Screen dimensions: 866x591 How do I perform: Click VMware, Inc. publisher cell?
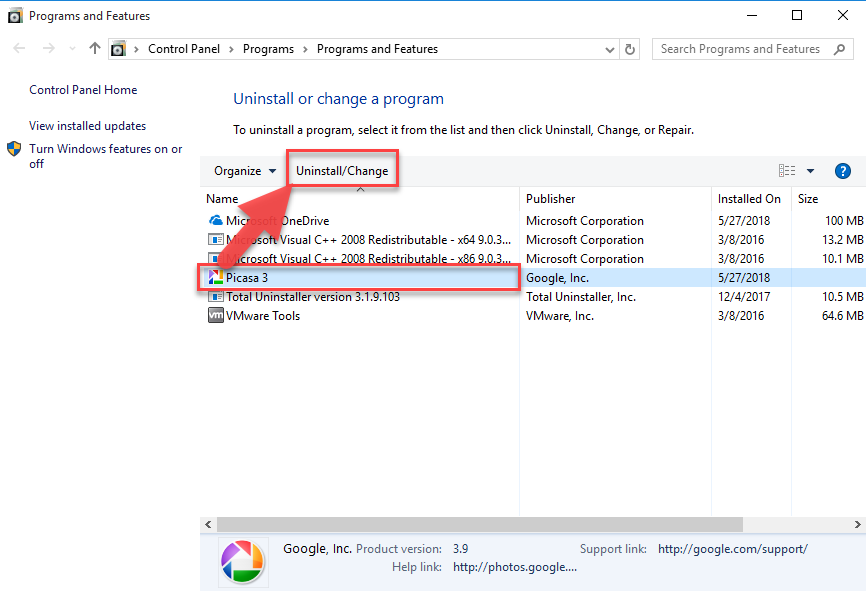pyautogui.click(x=560, y=316)
